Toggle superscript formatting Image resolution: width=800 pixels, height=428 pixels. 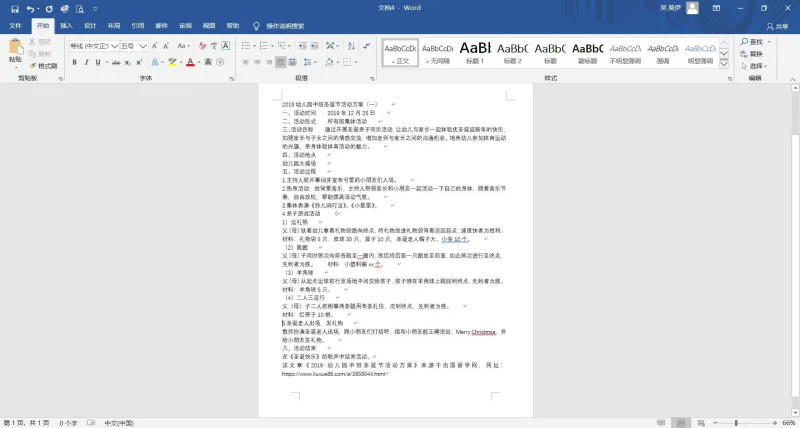coord(139,62)
